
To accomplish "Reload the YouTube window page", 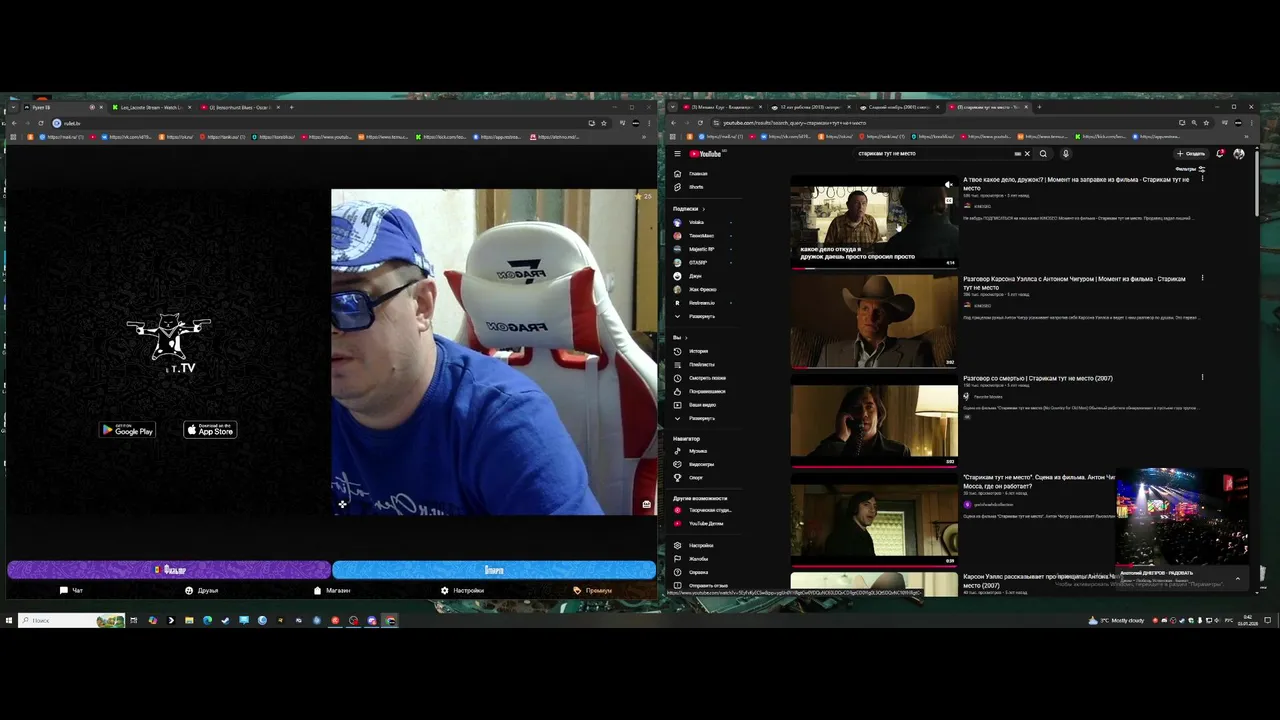I will coord(700,123).
